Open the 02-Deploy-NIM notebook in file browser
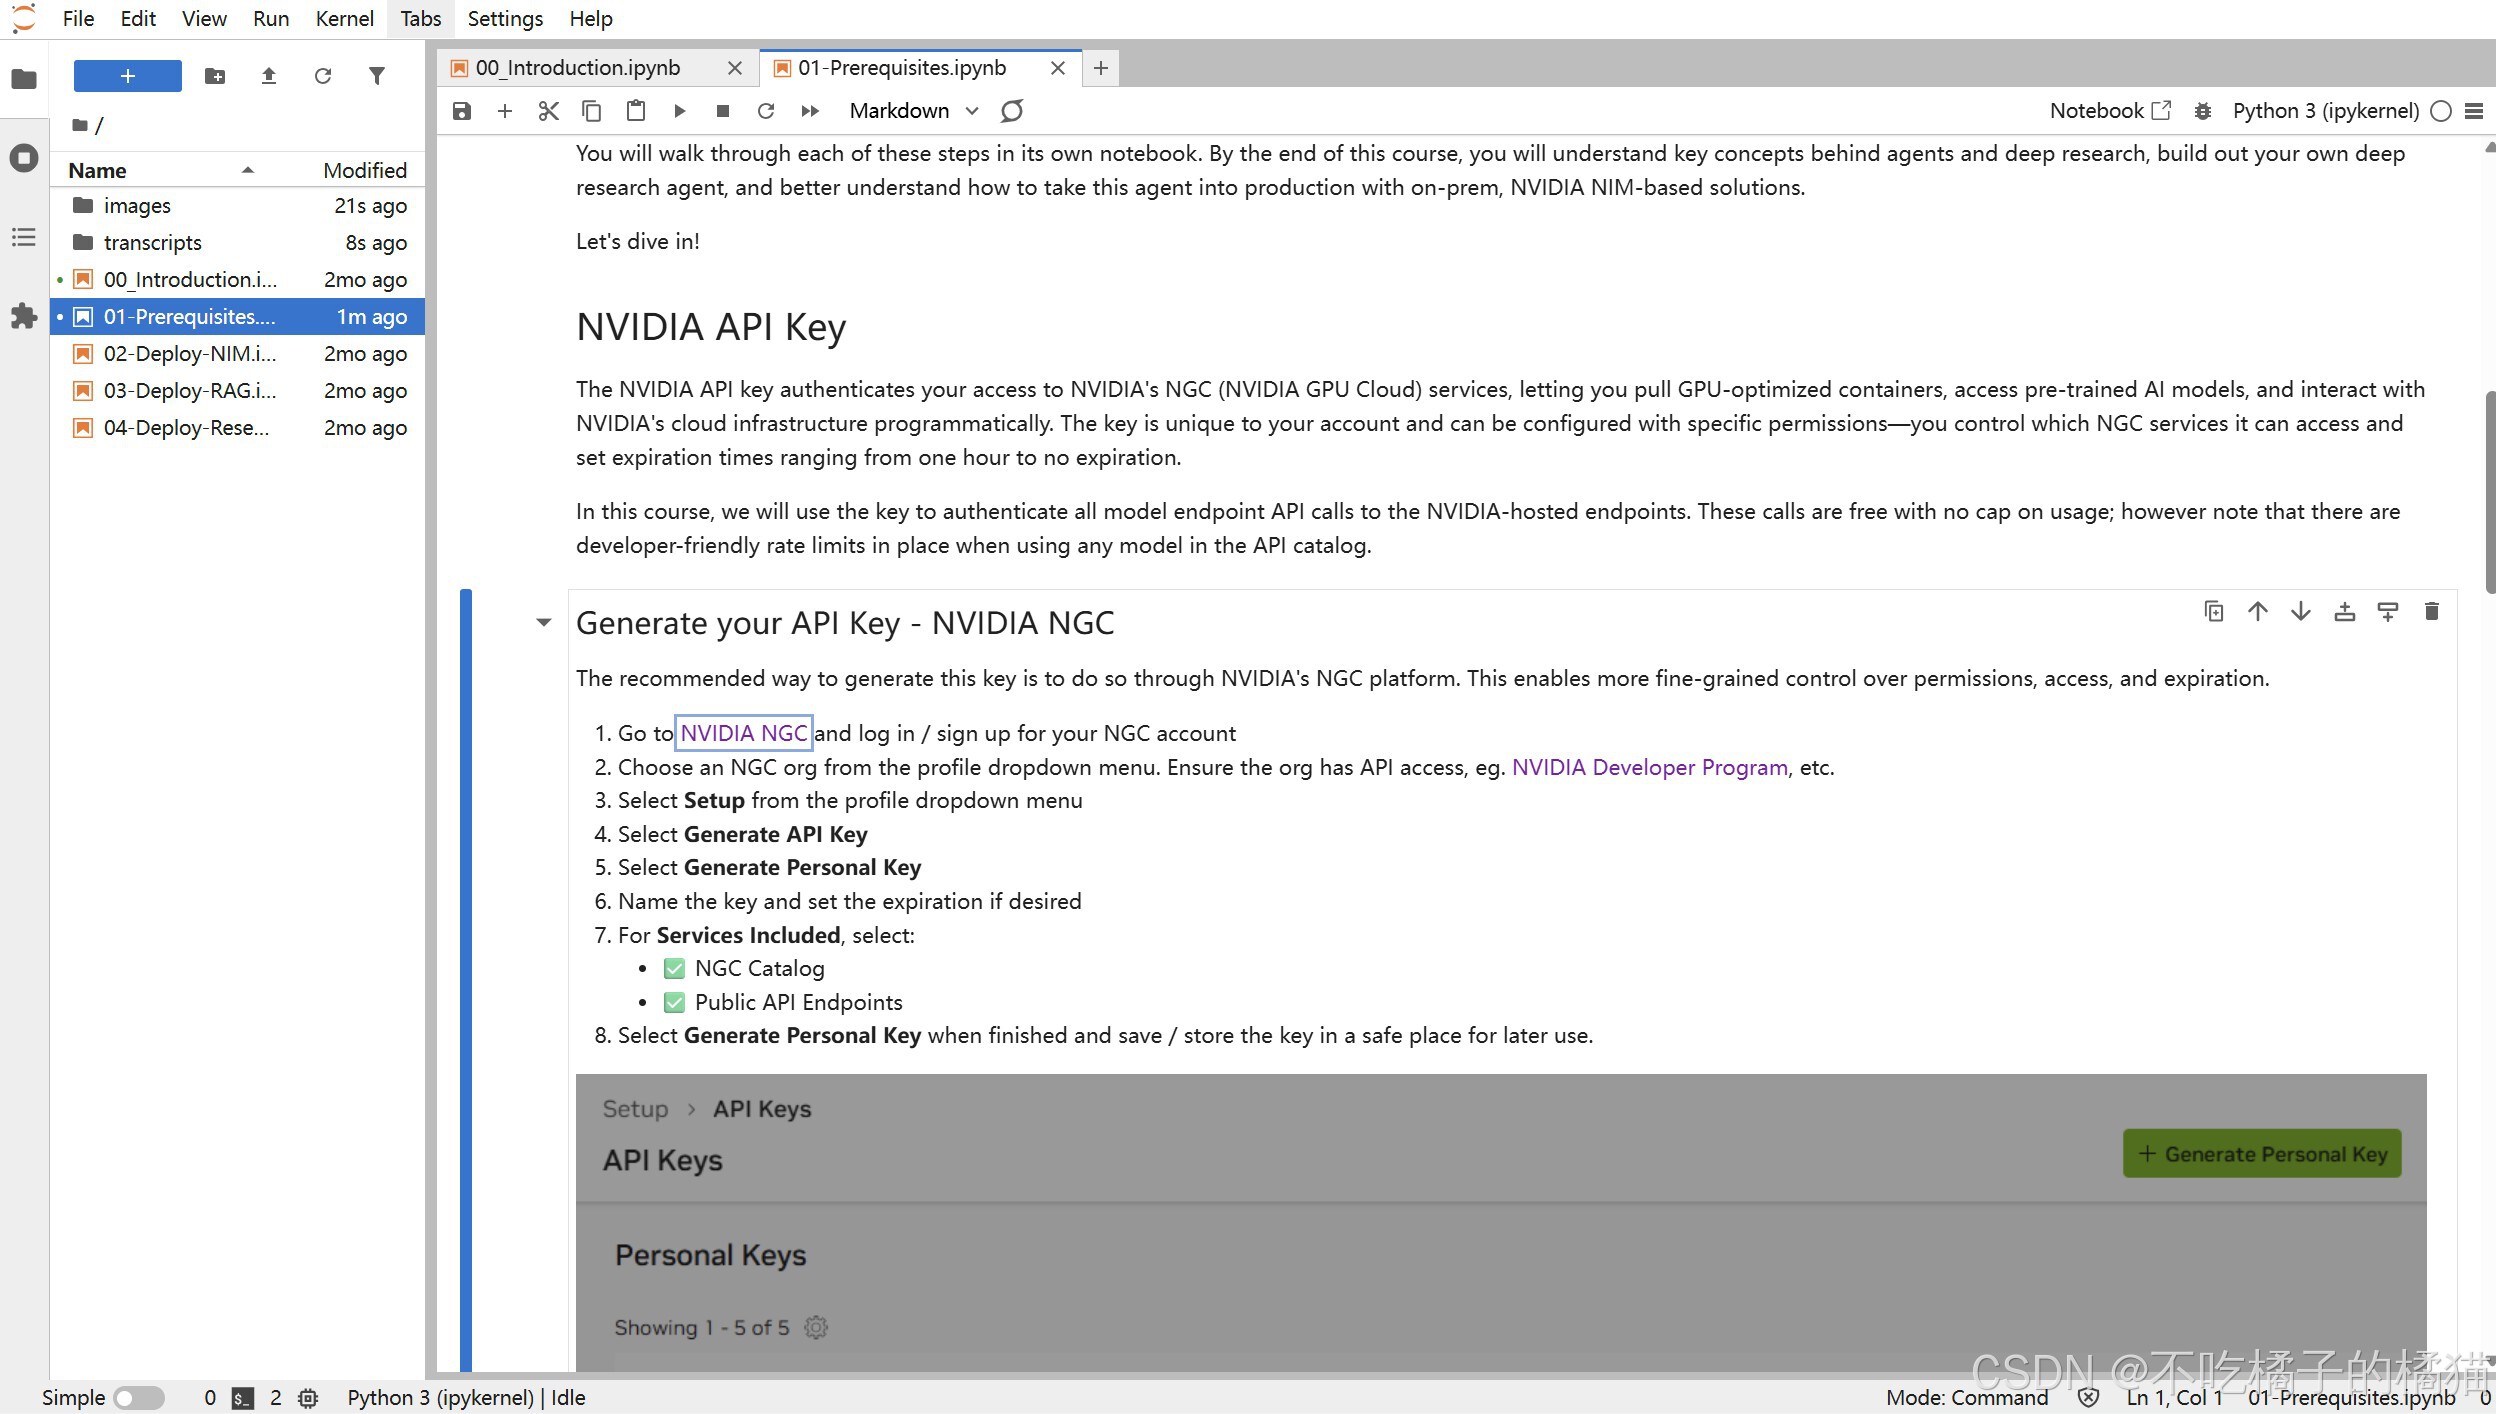Screen dimensions: 2496x1414 (189, 353)
